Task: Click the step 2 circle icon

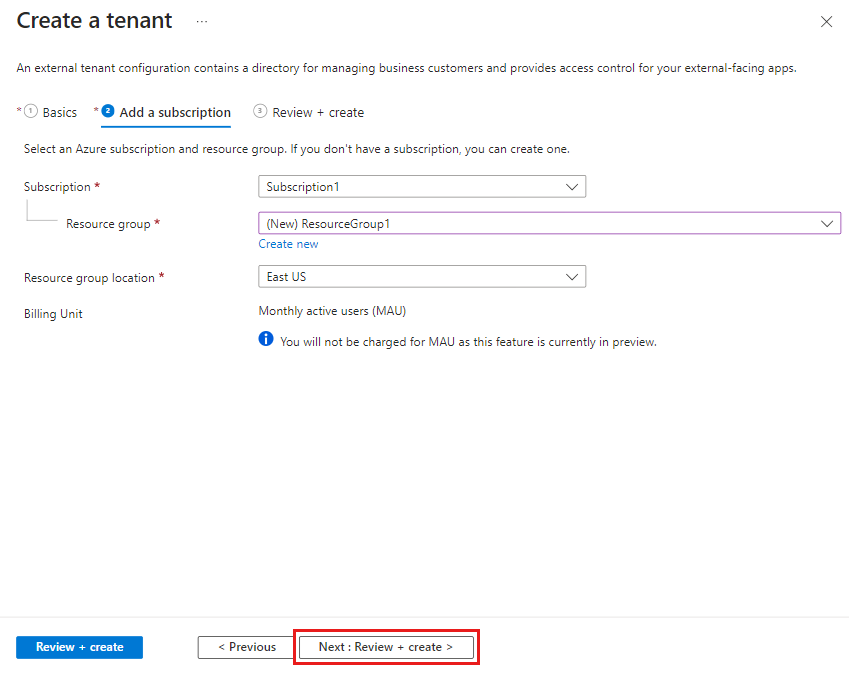Action: click(x=108, y=111)
